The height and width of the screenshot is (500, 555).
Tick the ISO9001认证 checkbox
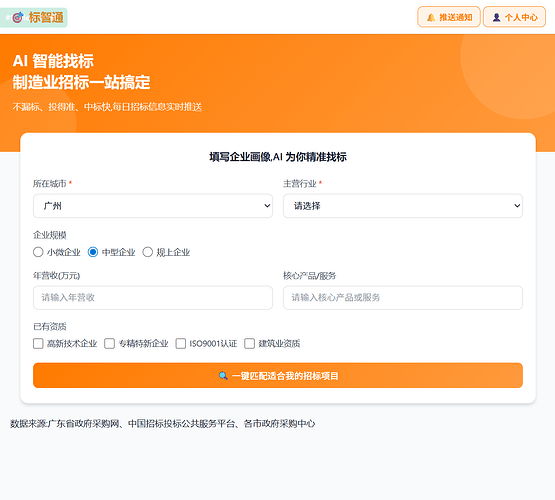(x=181, y=344)
